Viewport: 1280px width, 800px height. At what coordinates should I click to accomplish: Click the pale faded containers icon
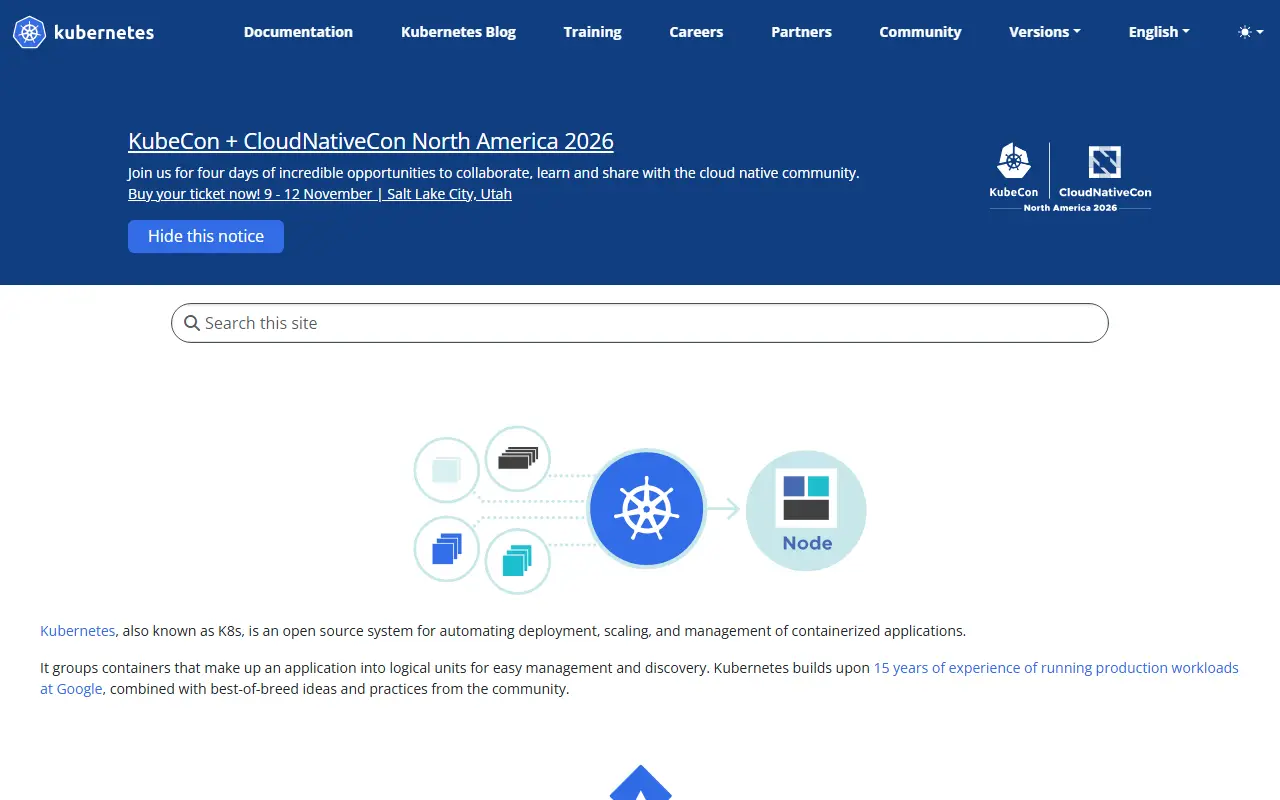pos(447,470)
